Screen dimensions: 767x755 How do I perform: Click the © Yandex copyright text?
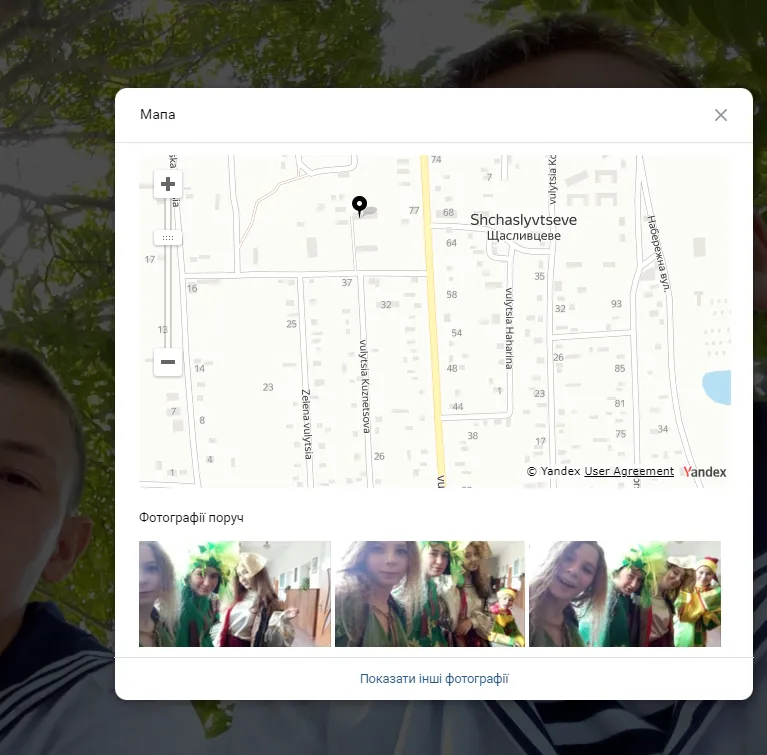[553, 472]
